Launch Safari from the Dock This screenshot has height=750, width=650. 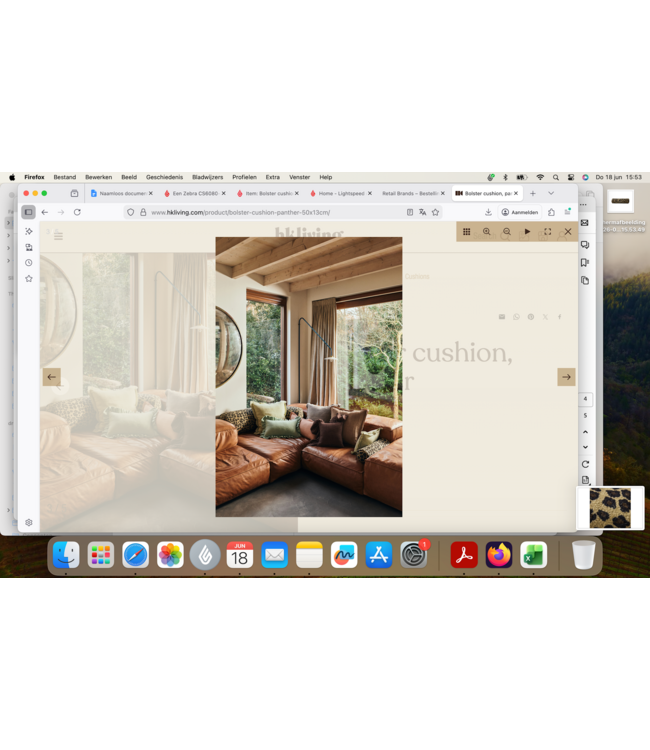coord(135,555)
